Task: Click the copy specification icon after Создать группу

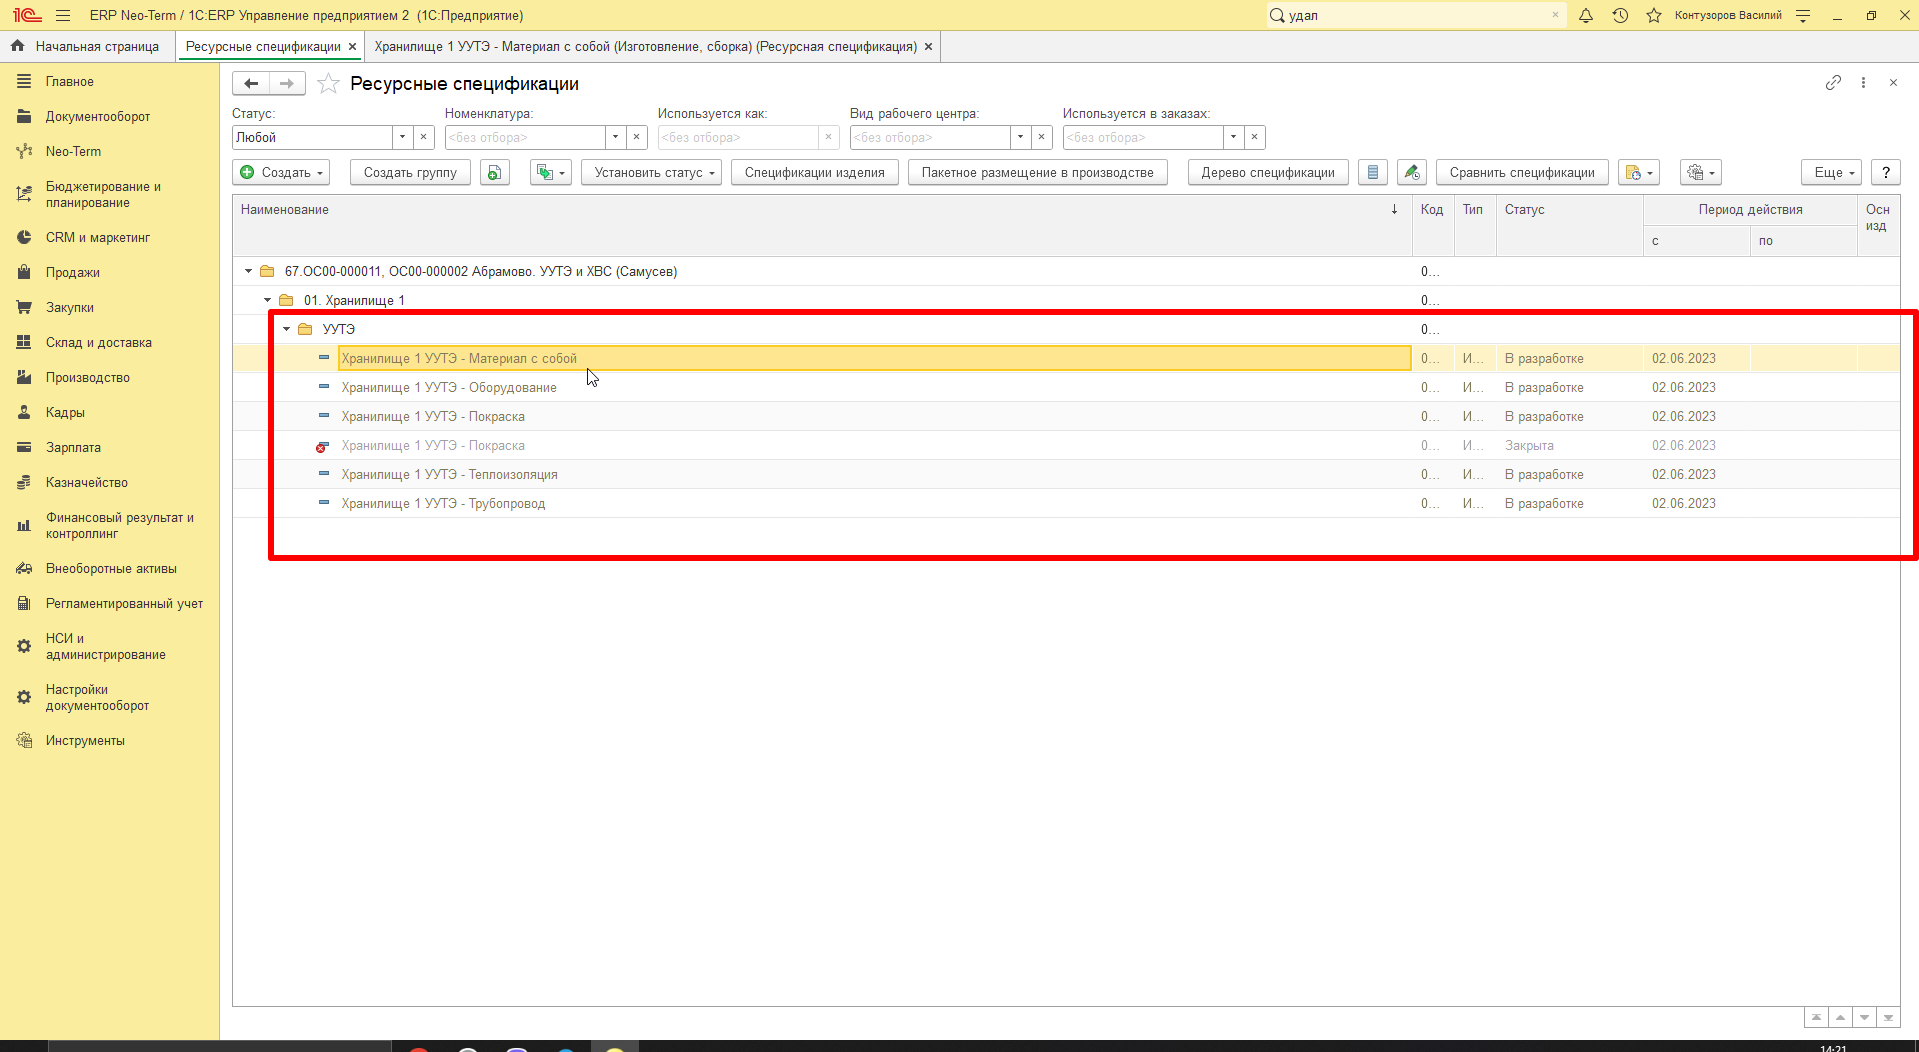Action: pyautogui.click(x=494, y=172)
